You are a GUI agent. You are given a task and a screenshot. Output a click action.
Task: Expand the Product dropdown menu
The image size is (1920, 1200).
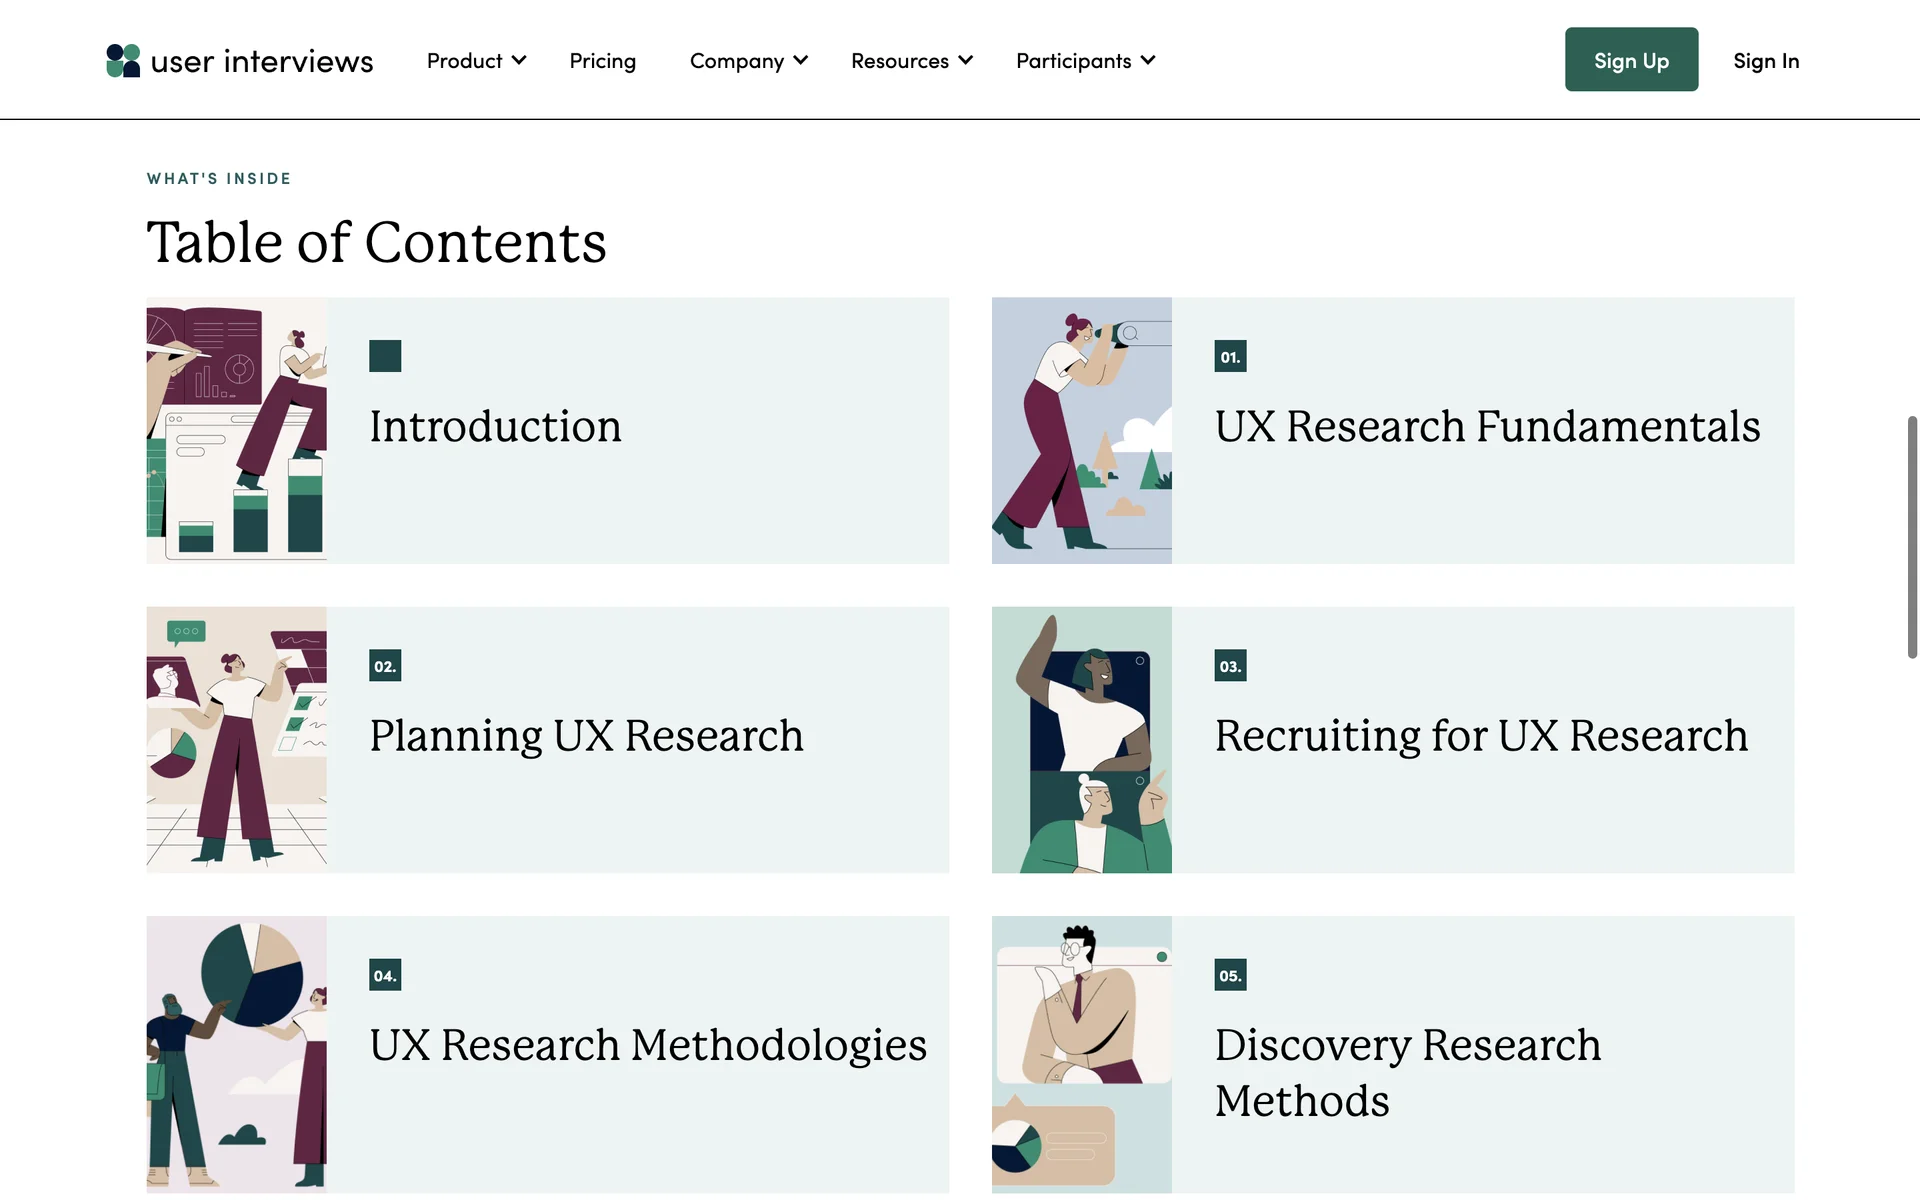tap(476, 61)
